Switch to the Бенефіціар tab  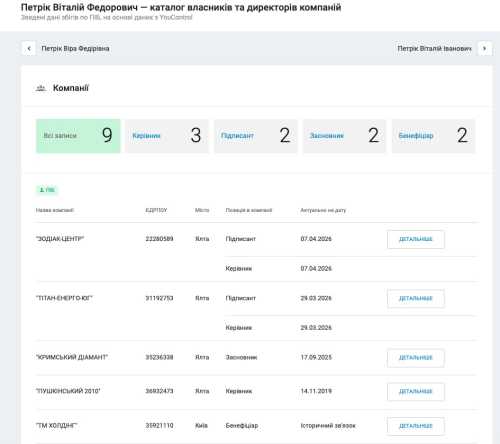(433, 136)
